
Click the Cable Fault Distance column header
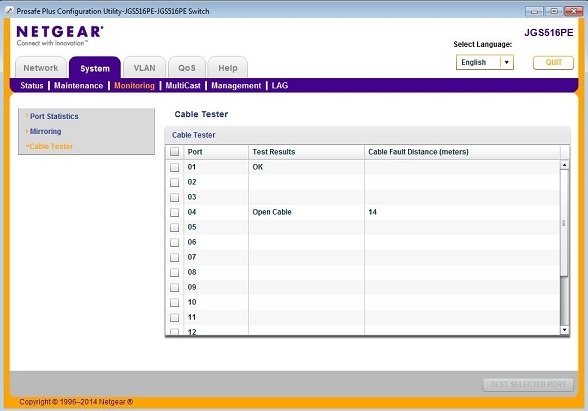(462, 152)
